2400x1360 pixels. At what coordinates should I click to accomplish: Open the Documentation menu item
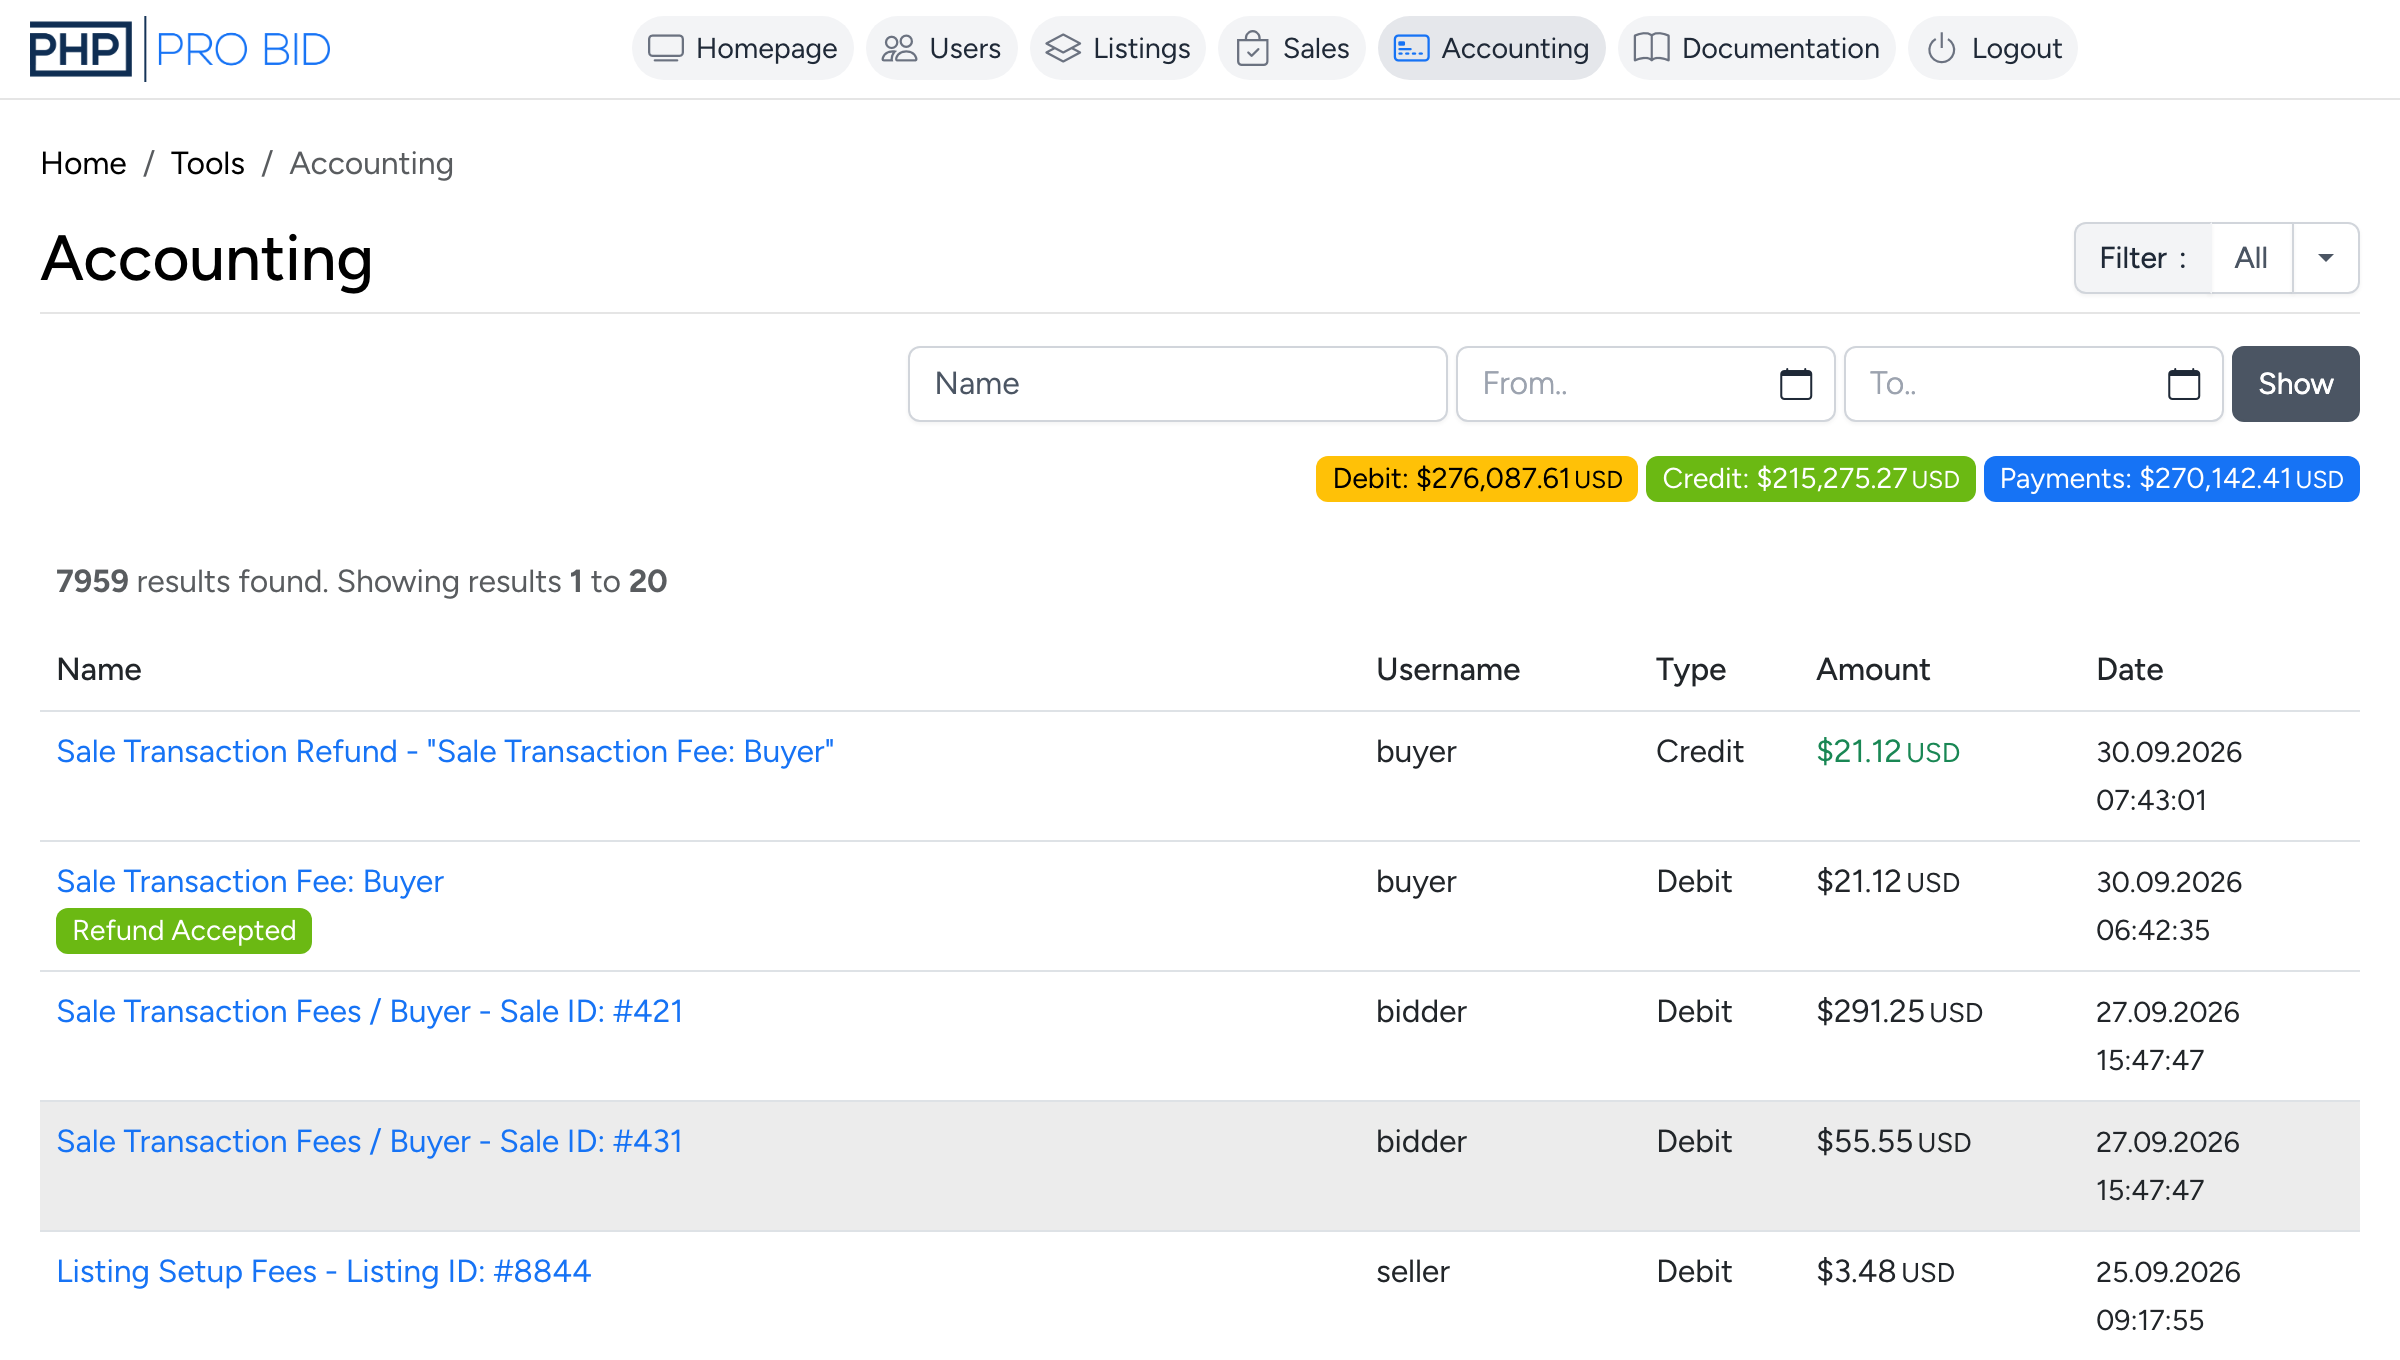tap(1756, 48)
